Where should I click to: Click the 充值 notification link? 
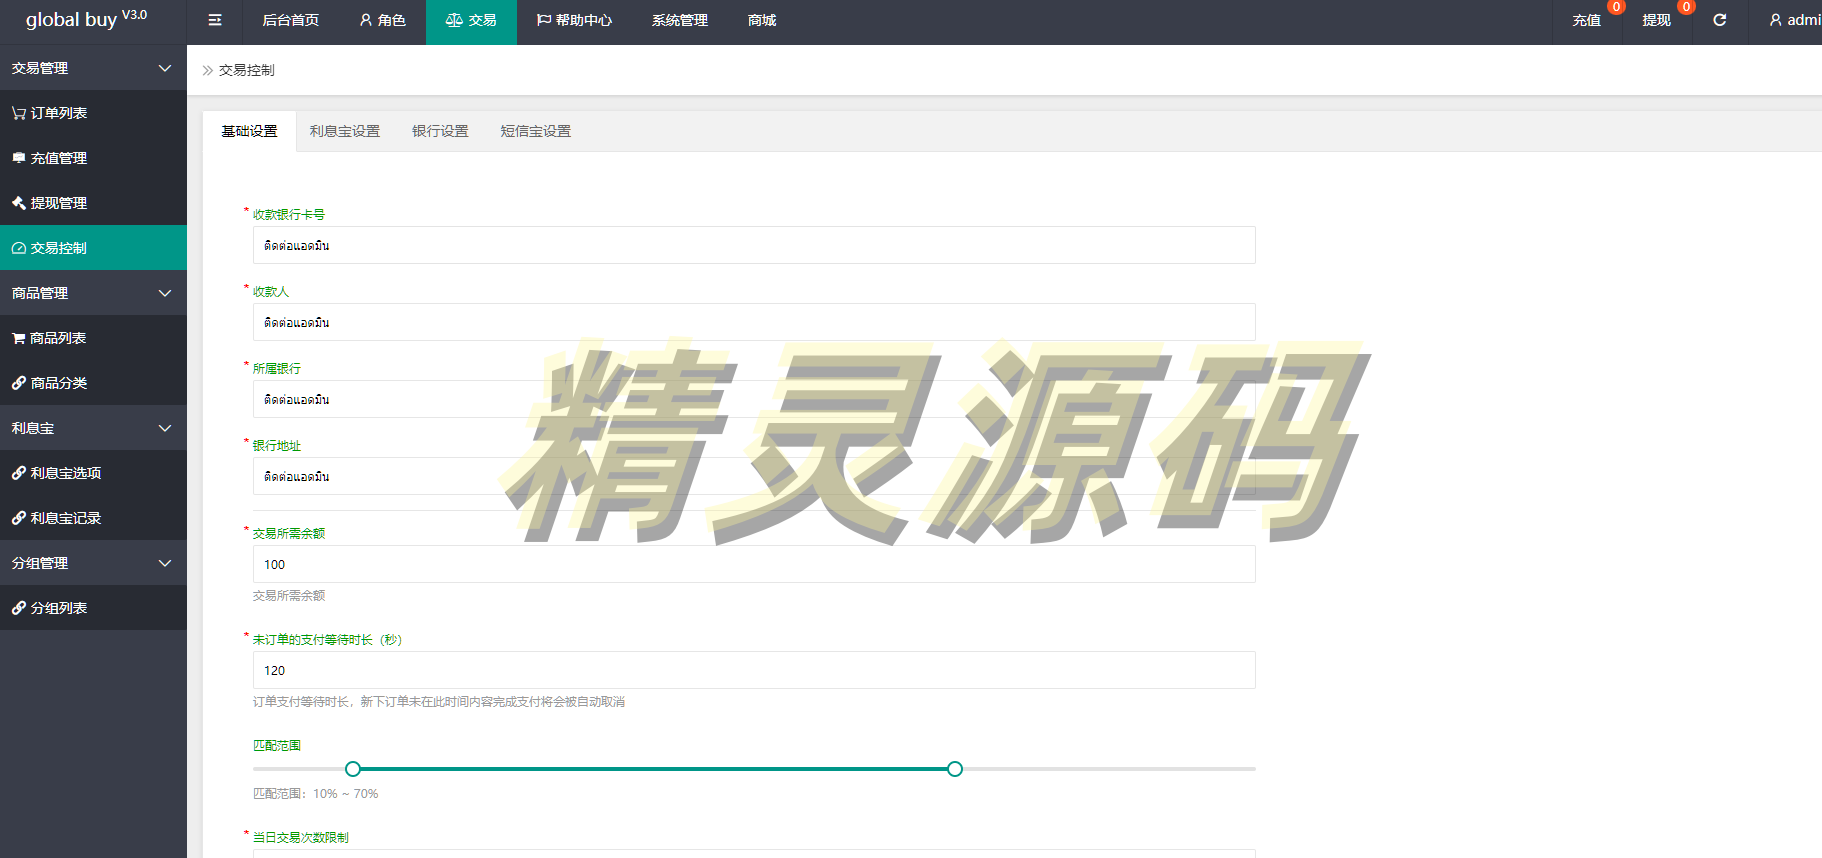pyautogui.click(x=1586, y=20)
